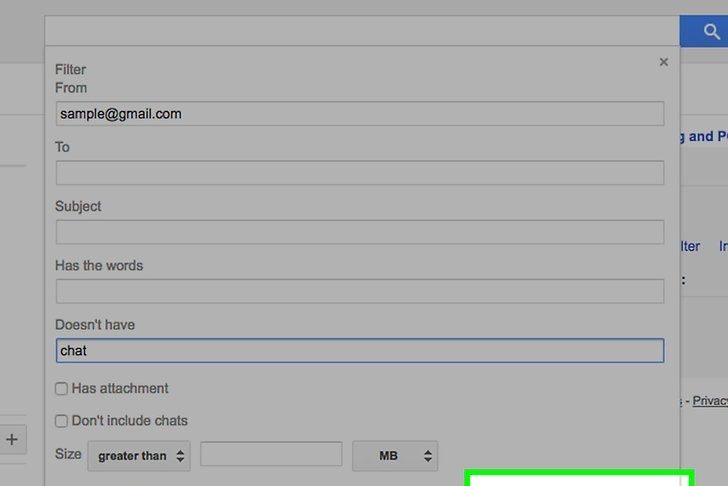Viewport: 728px width, 486px height.
Task: Click the cut-off 'In' link at right edge
Action: (722, 246)
